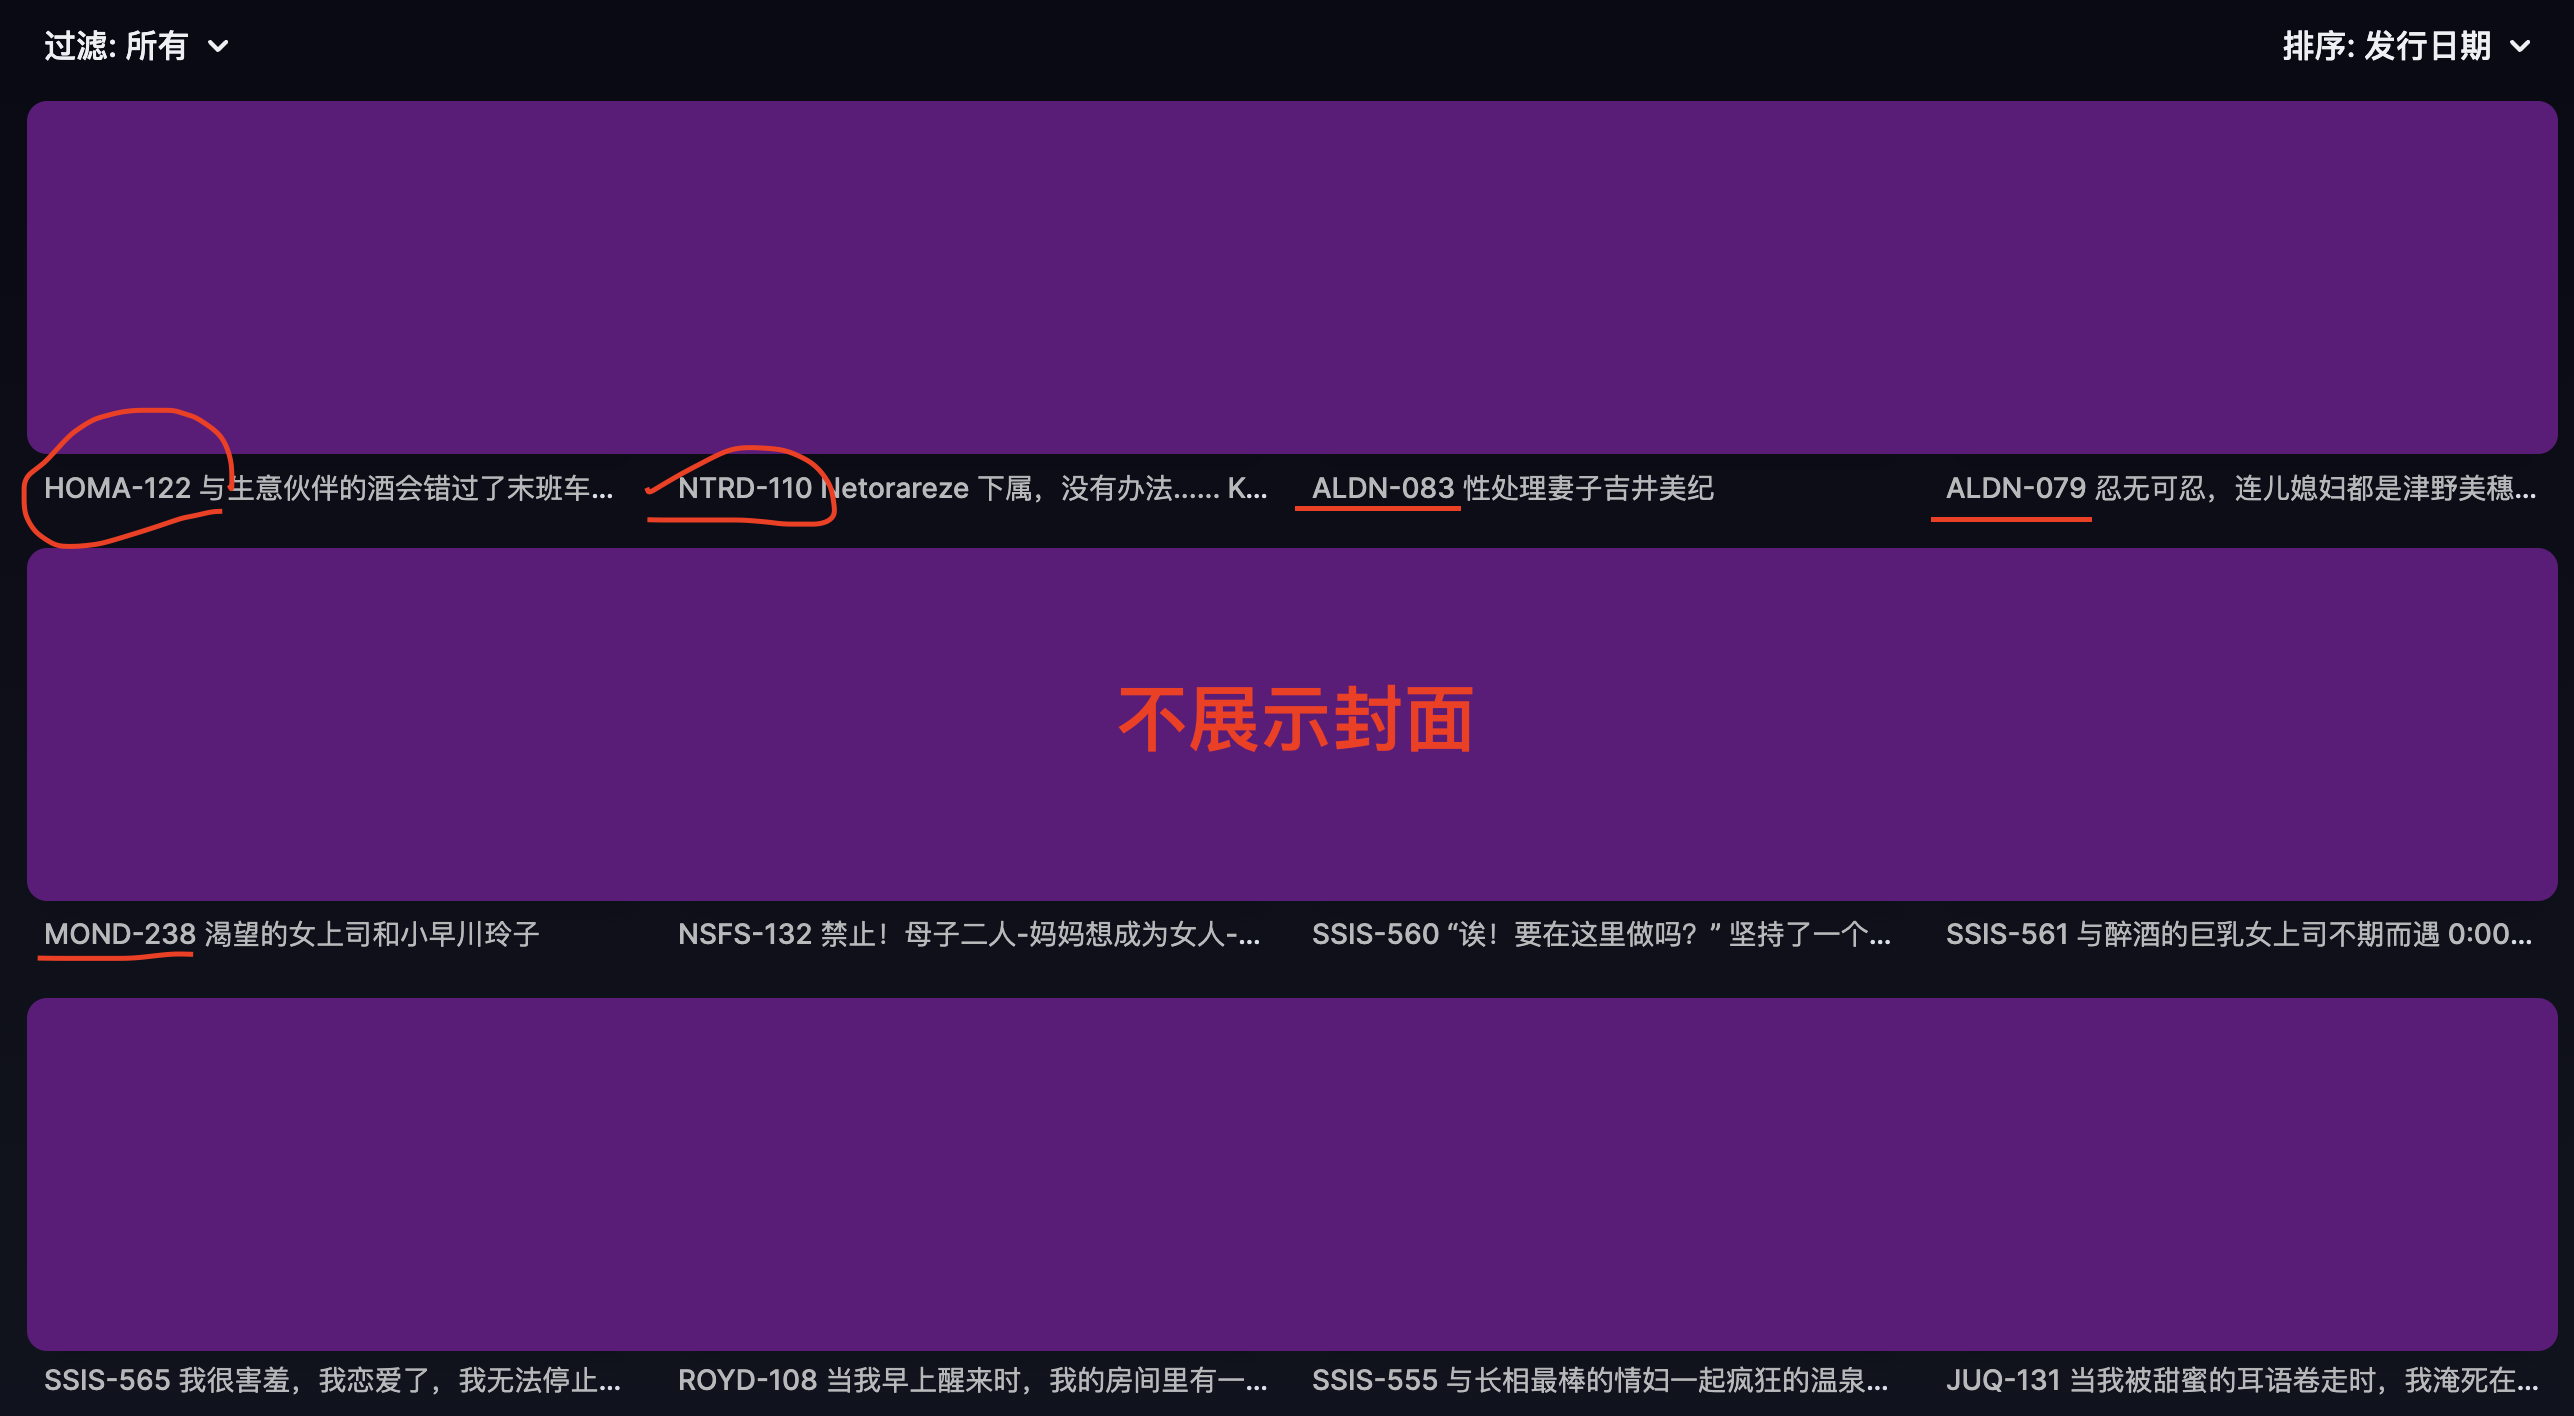The height and width of the screenshot is (1416, 2574).
Task: Select the SSIS-560 title text
Action: [1601, 934]
